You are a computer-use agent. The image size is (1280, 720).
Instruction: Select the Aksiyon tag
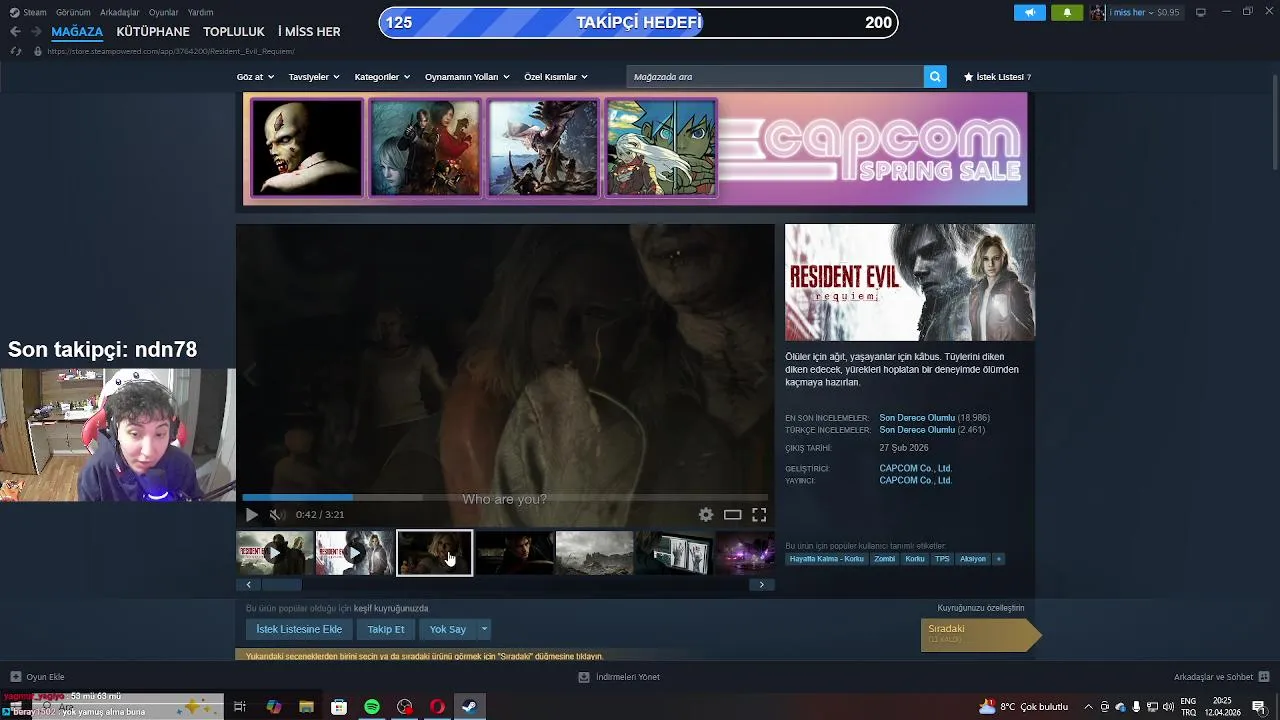pos(973,559)
